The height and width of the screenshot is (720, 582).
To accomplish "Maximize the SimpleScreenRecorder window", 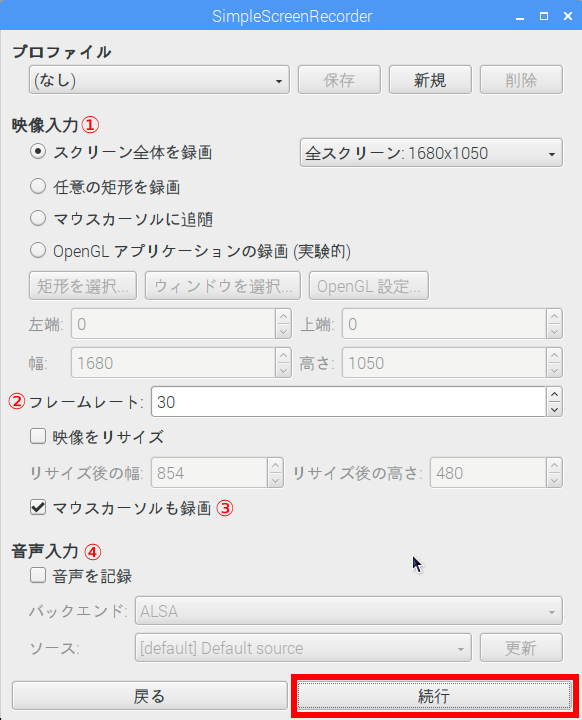I will (x=544, y=17).
